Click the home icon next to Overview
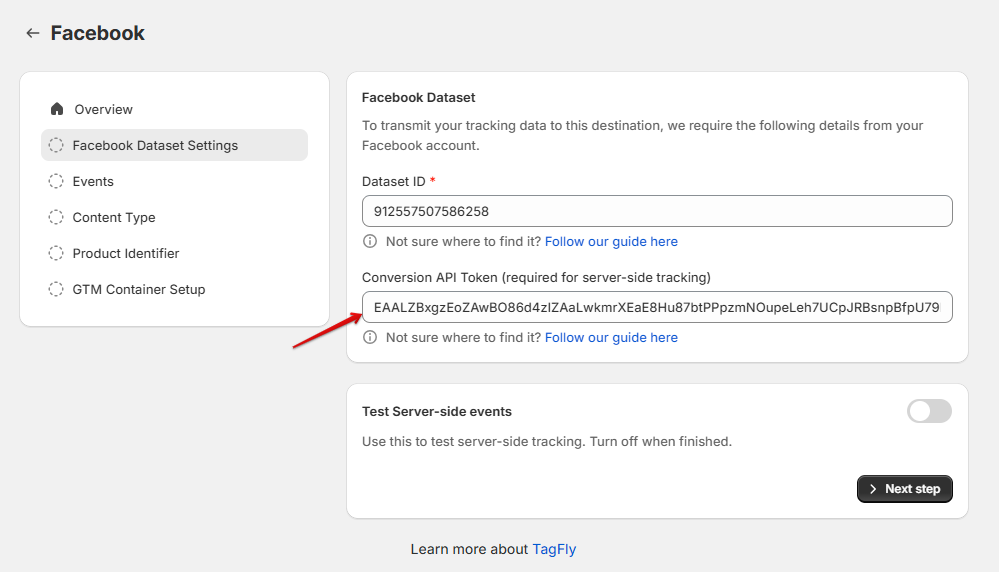Image resolution: width=999 pixels, height=572 pixels. click(x=56, y=109)
